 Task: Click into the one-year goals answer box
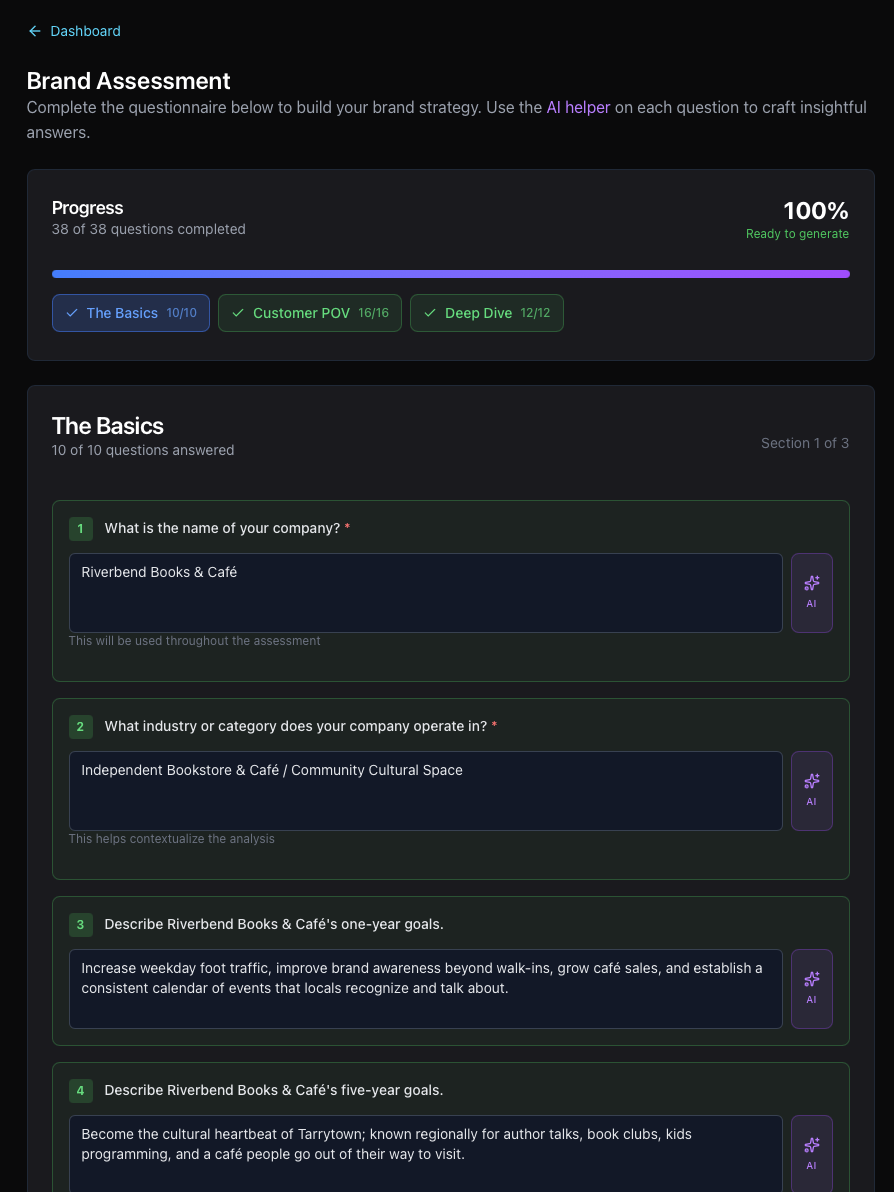[425, 988]
